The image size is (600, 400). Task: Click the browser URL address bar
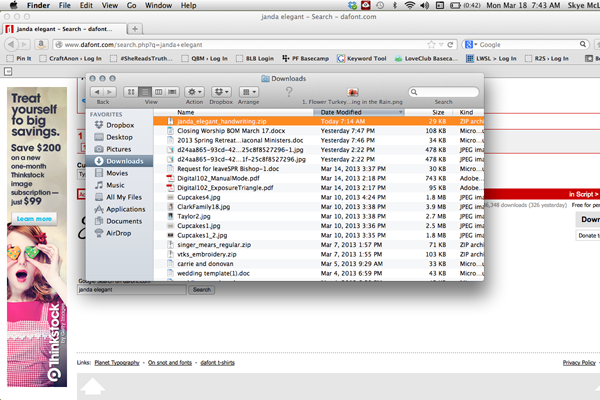(245, 45)
